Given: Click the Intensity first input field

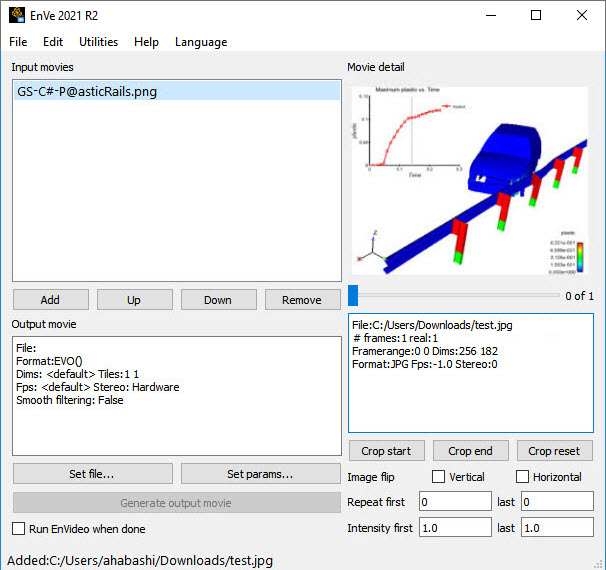Looking at the screenshot, I should pyautogui.click(x=455, y=527).
